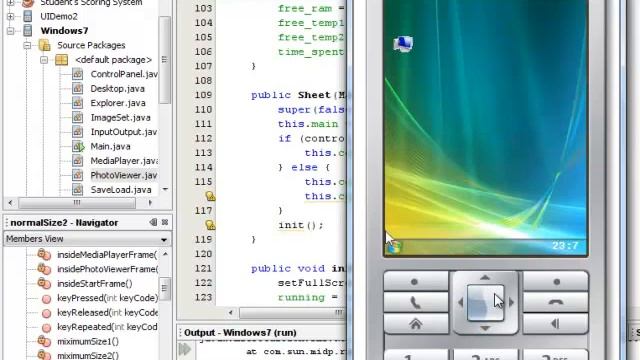Click the mimimumSize1 method icon
The width and height of the screenshot is (640, 360).
(x=44, y=341)
